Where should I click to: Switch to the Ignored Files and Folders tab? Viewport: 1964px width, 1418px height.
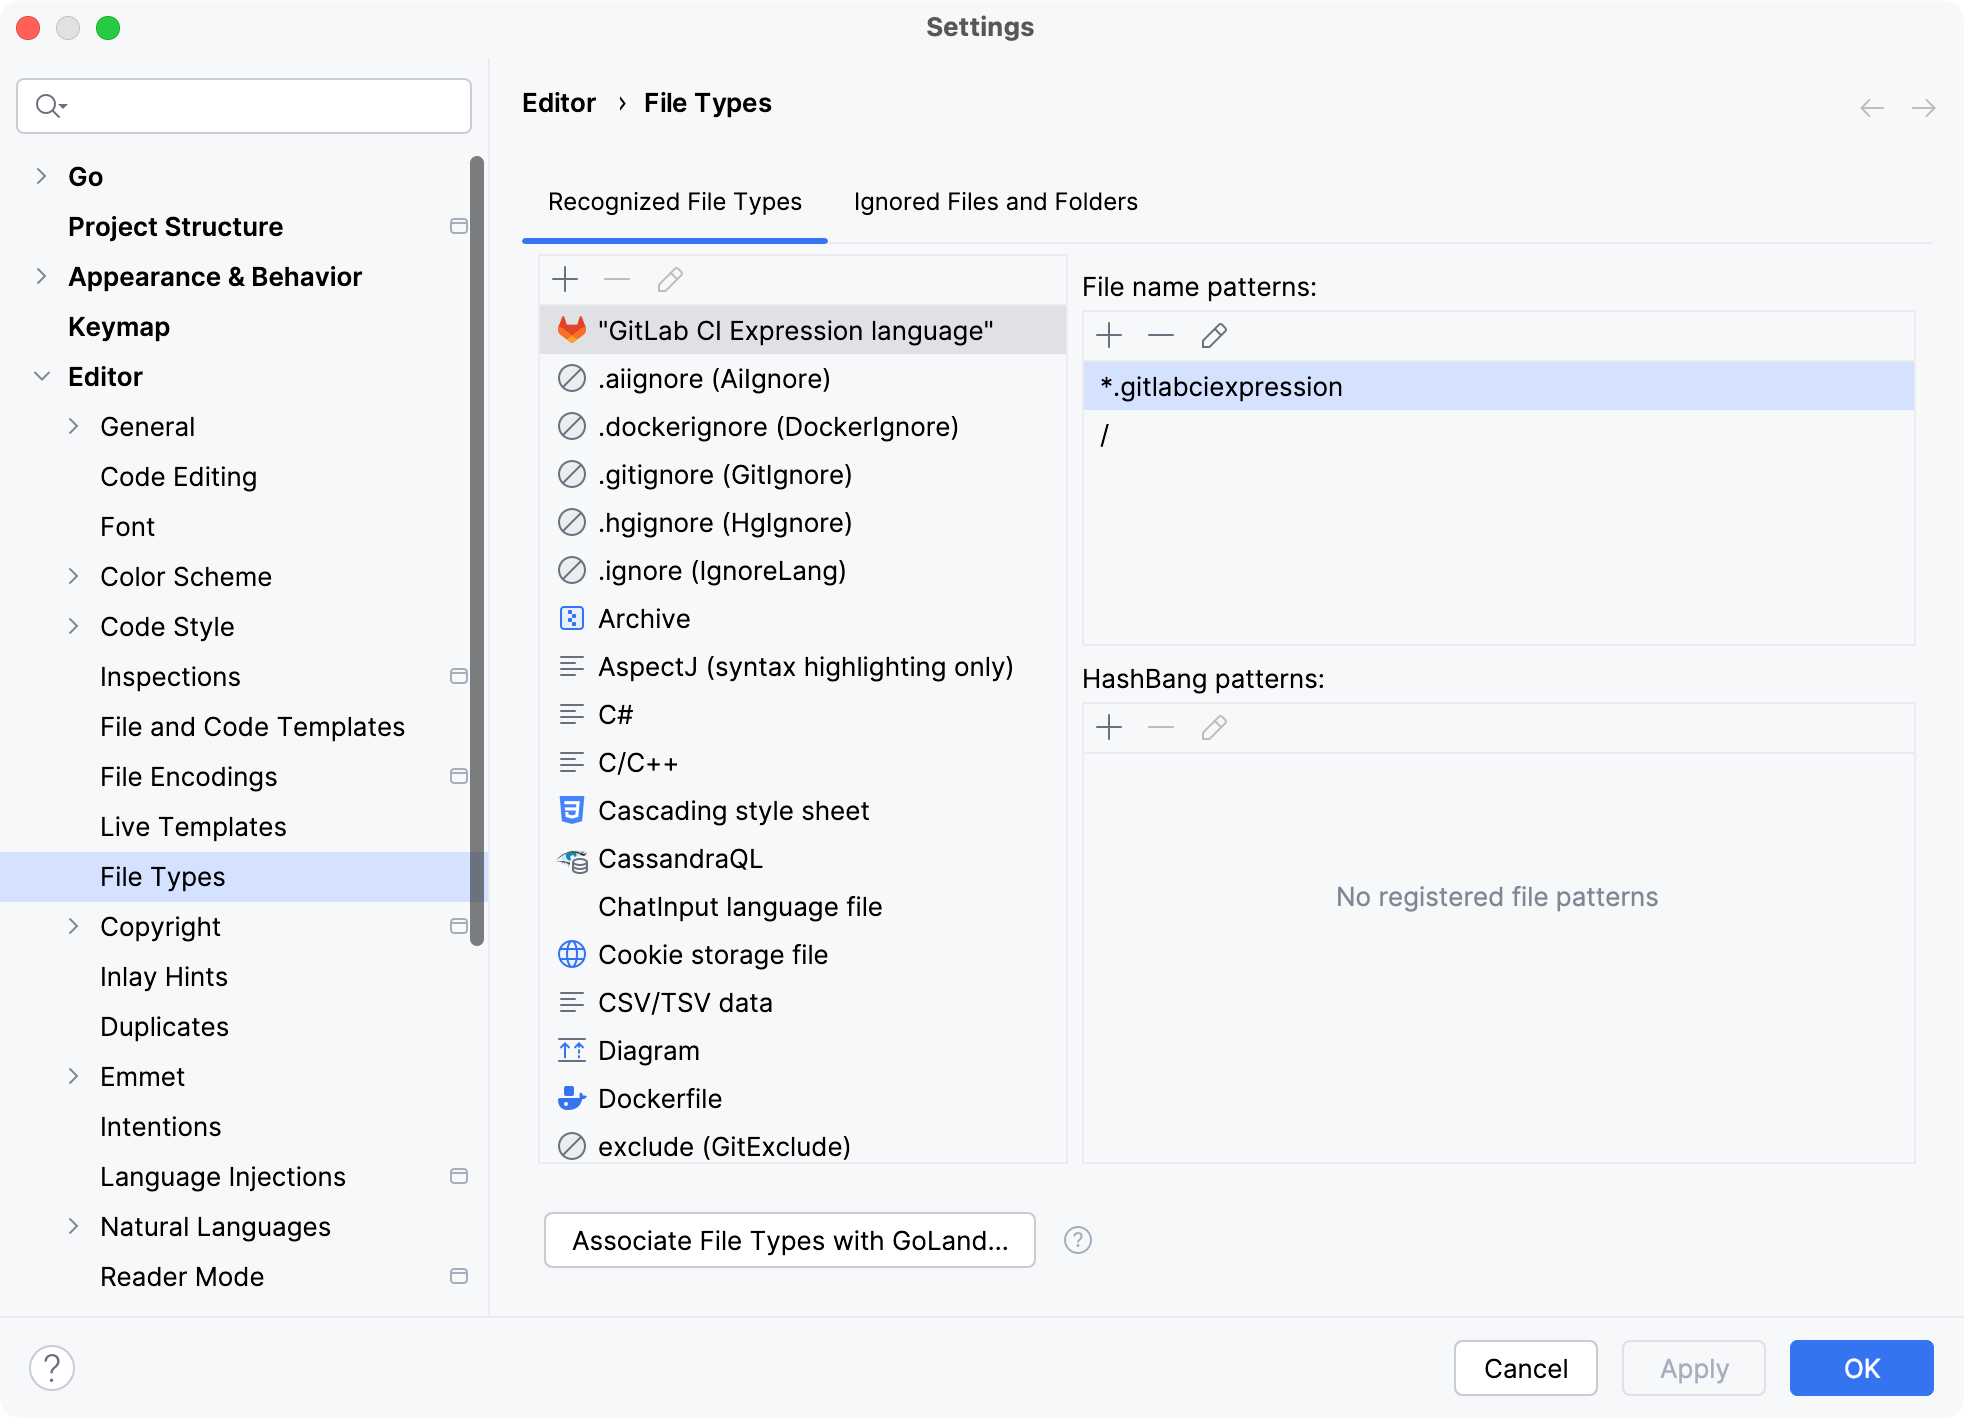[x=995, y=201]
